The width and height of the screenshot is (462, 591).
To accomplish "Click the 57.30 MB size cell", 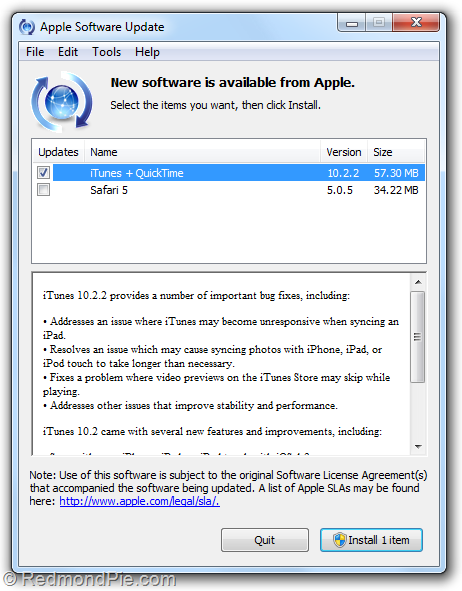I will (x=396, y=173).
